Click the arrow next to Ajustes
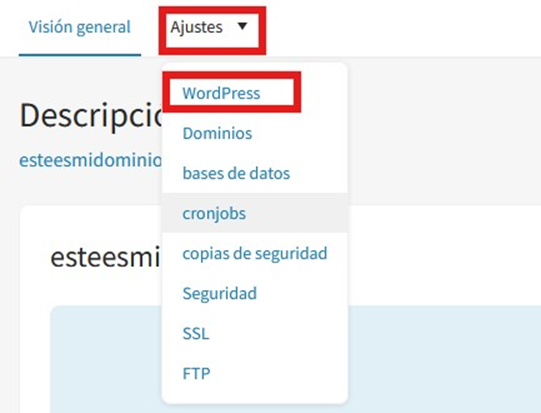The image size is (541, 413). coord(243,26)
